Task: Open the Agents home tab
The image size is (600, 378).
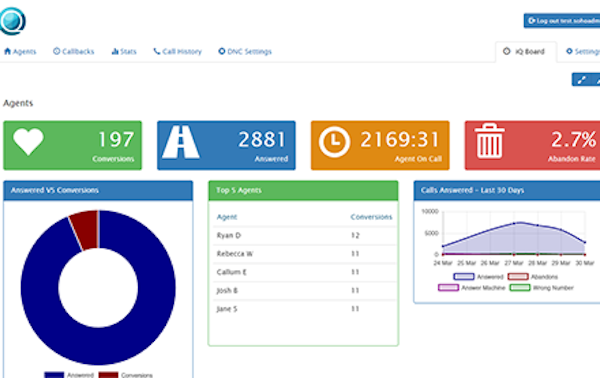Action: [20, 51]
